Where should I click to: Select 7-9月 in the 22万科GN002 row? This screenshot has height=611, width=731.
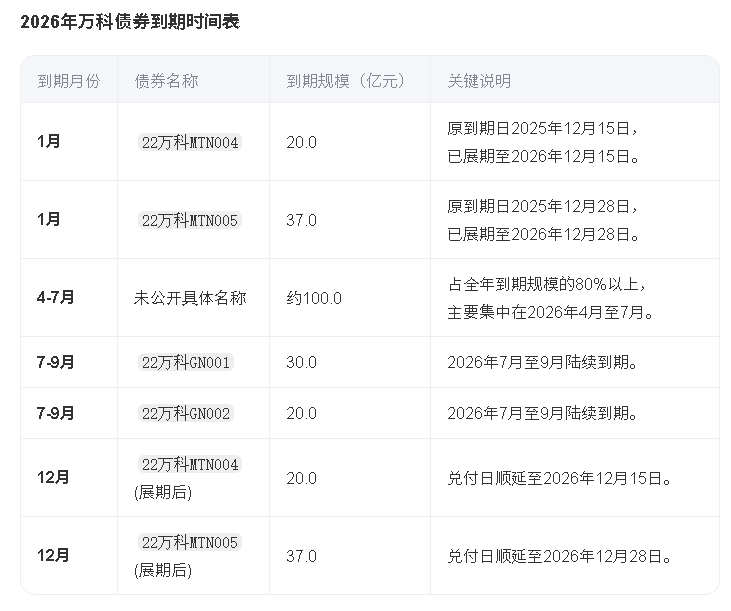tap(55, 413)
